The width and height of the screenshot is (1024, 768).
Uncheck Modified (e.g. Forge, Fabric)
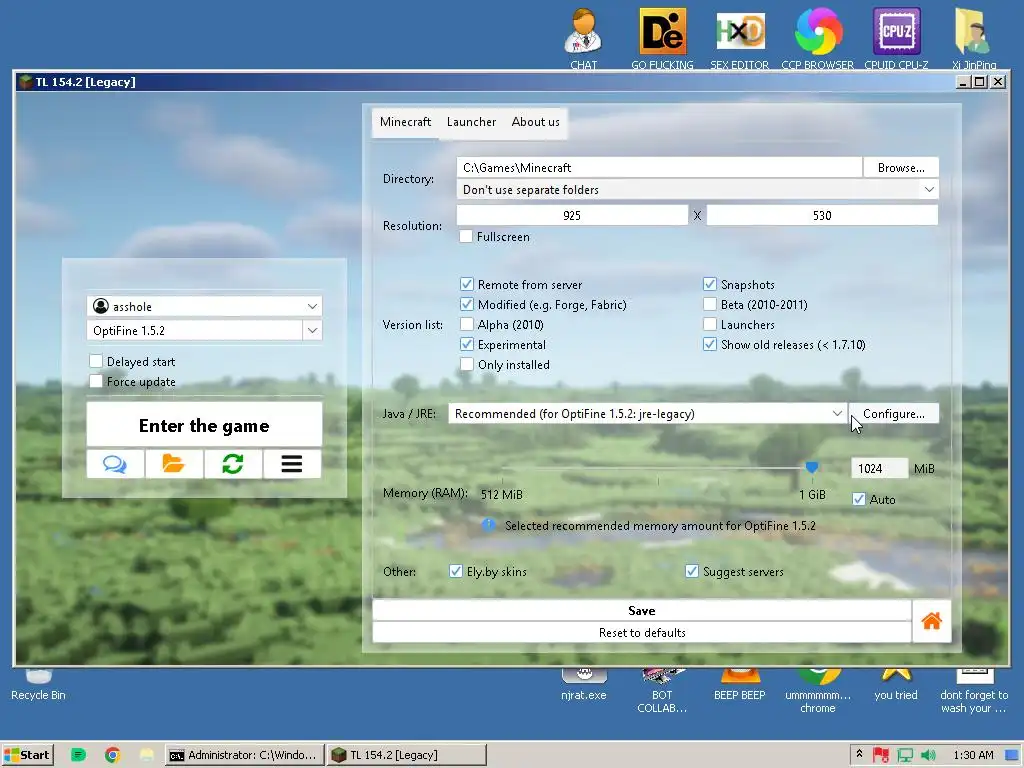(x=466, y=304)
